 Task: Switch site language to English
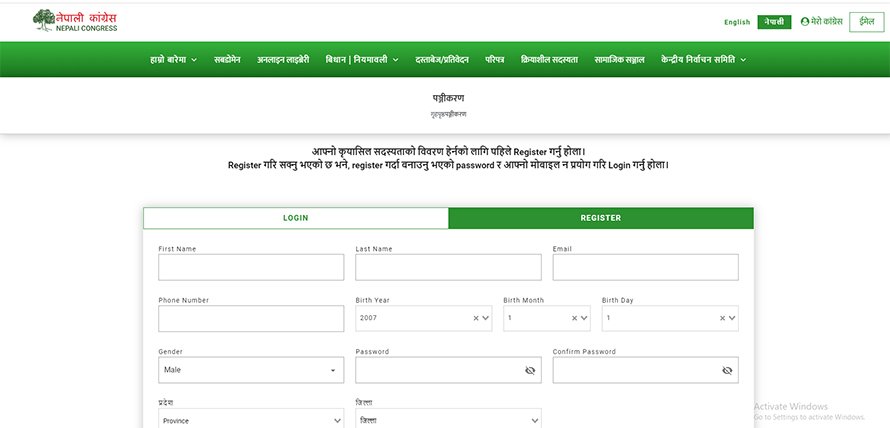[x=736, y=22]
